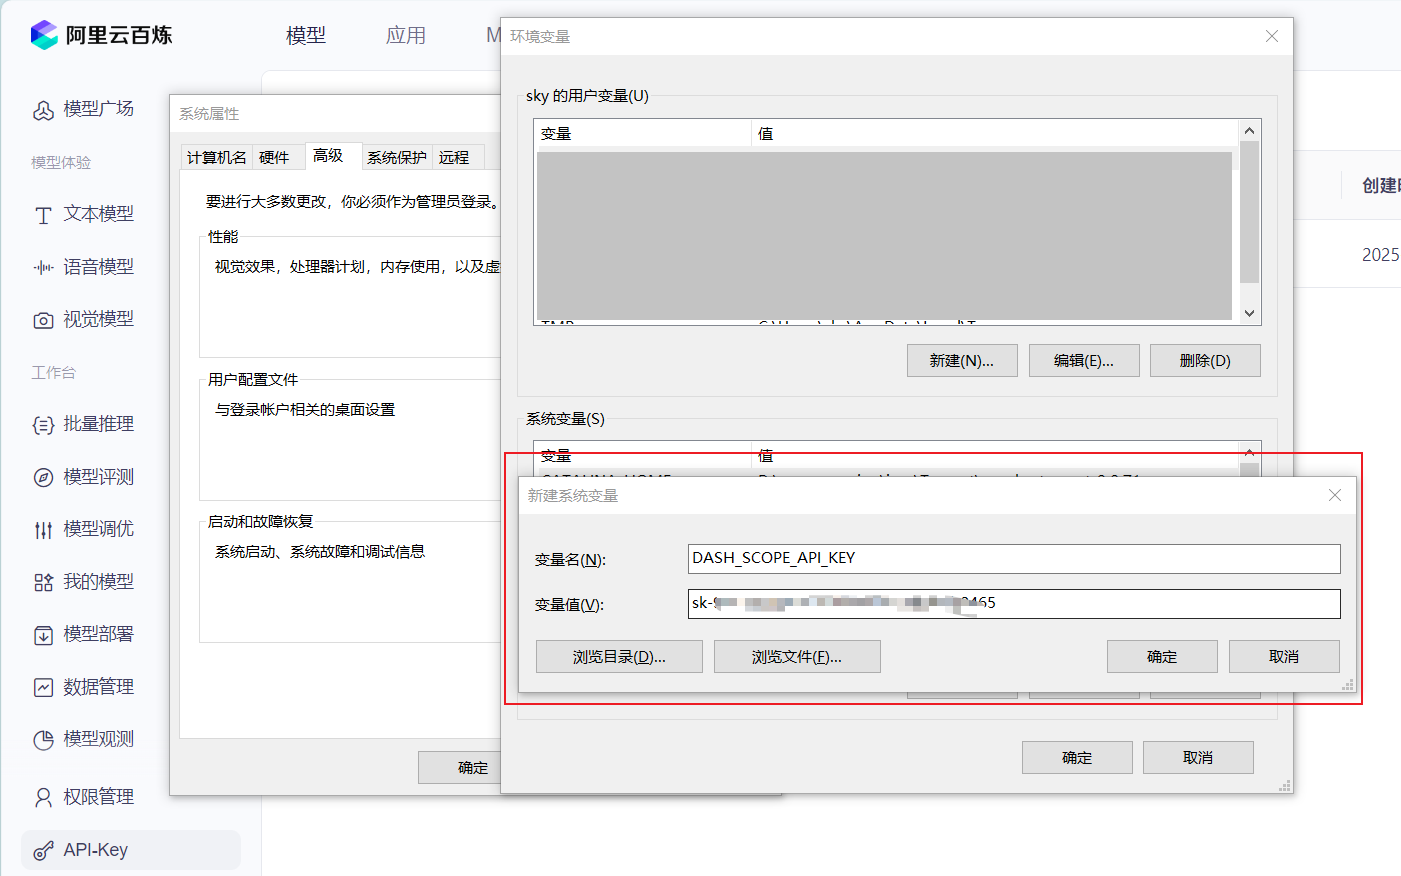Open 批量推理 icon in sidebar
The width and height of the screenshot is (1401, 876).
[x=43, y=425]
